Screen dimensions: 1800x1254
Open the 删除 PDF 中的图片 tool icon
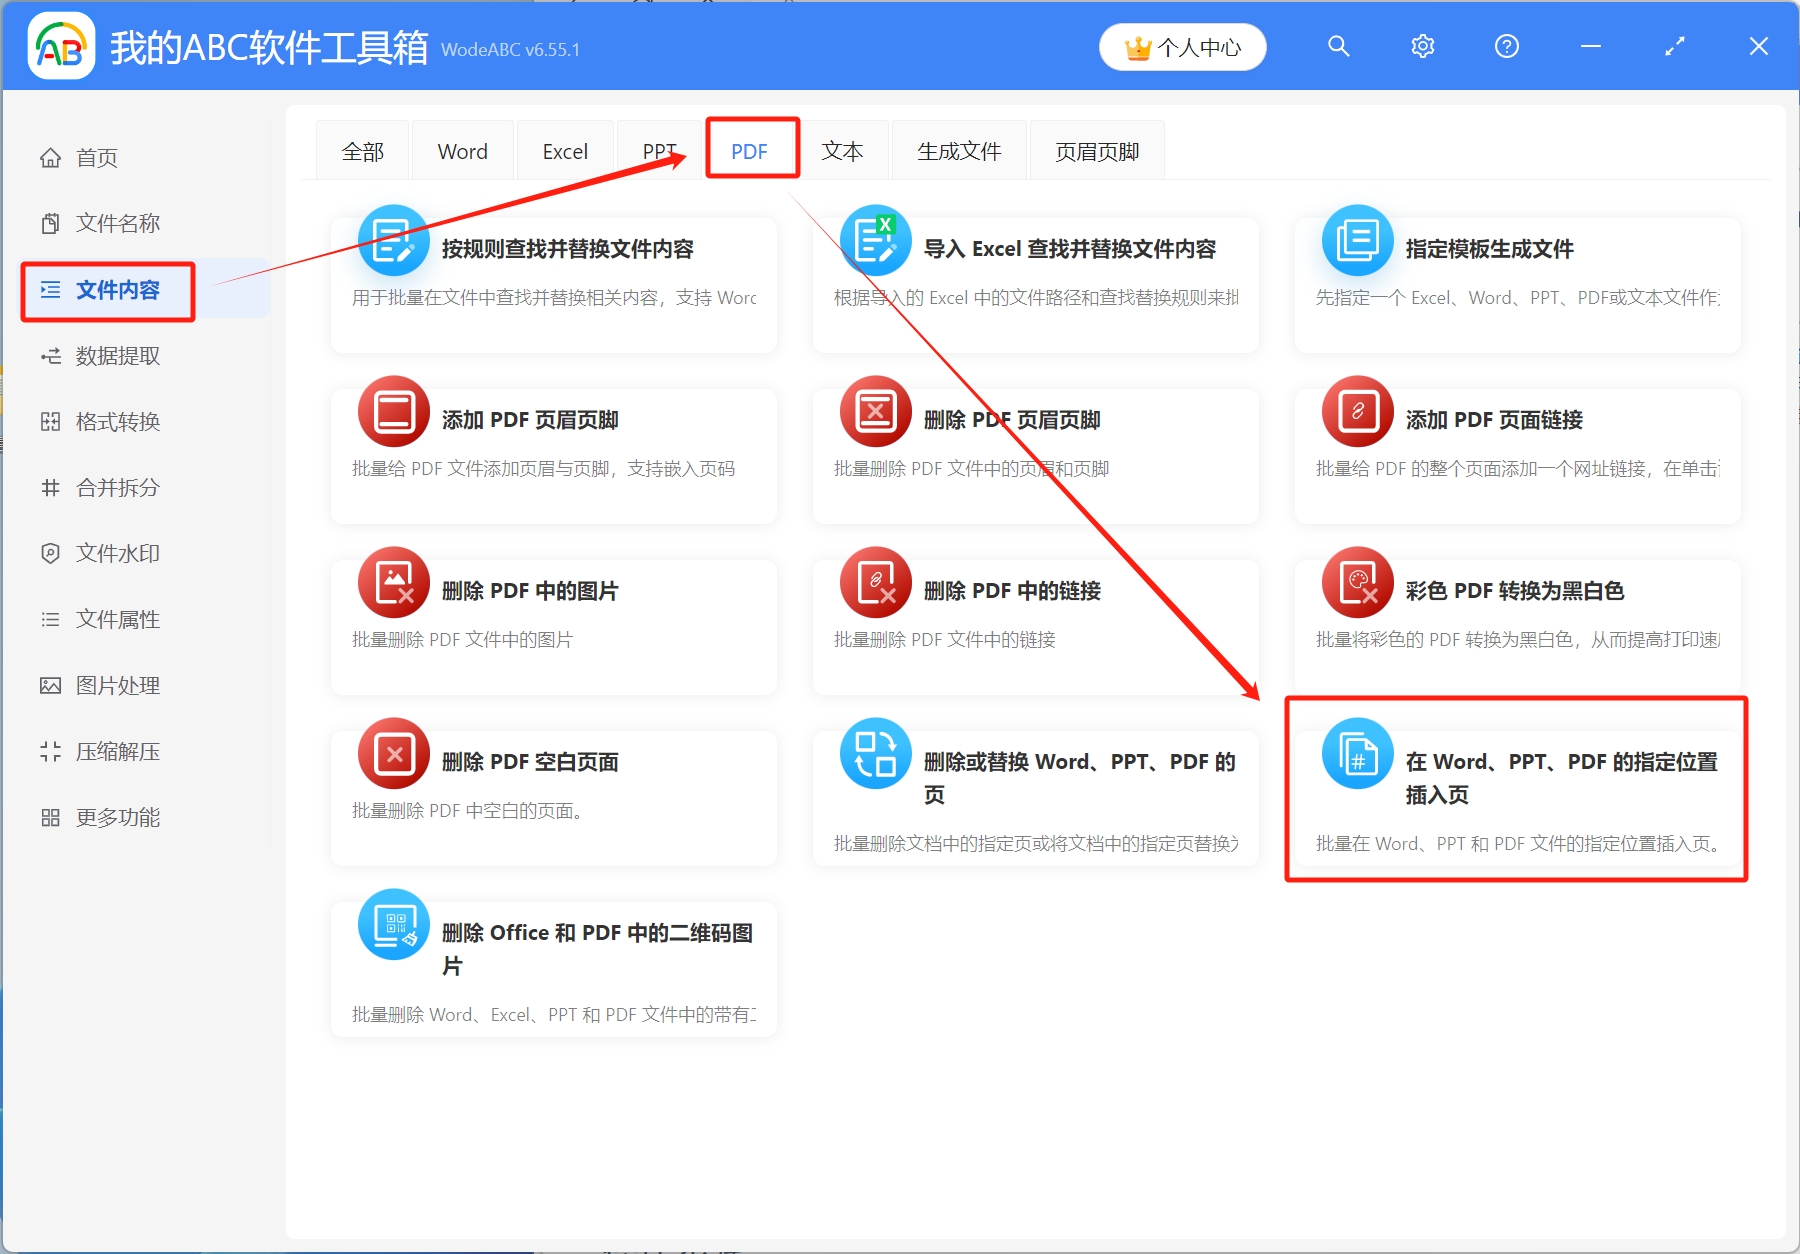(x=393, y=582)
